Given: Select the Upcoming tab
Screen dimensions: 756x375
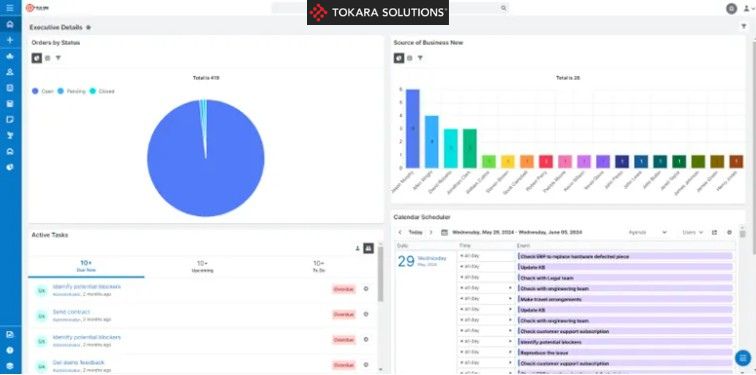Looking at the screenshot, I should point(202,266).
